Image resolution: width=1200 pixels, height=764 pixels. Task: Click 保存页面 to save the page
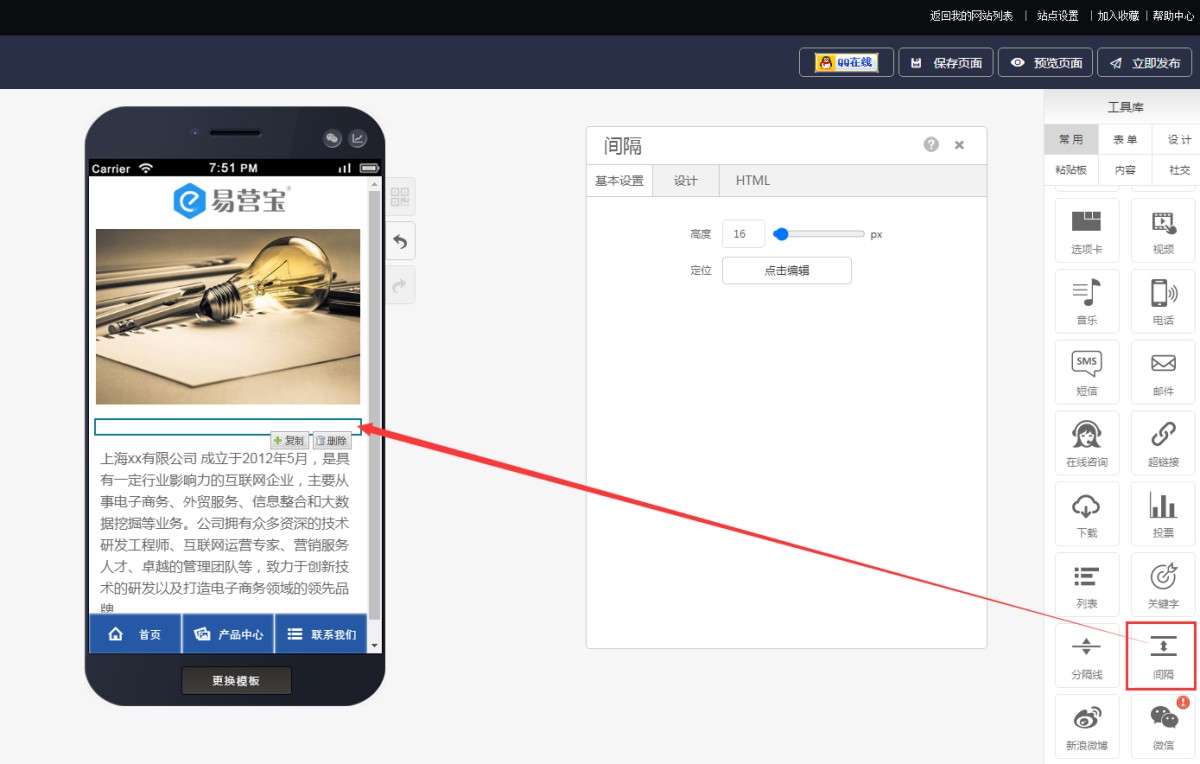click(x=946, y=62)
